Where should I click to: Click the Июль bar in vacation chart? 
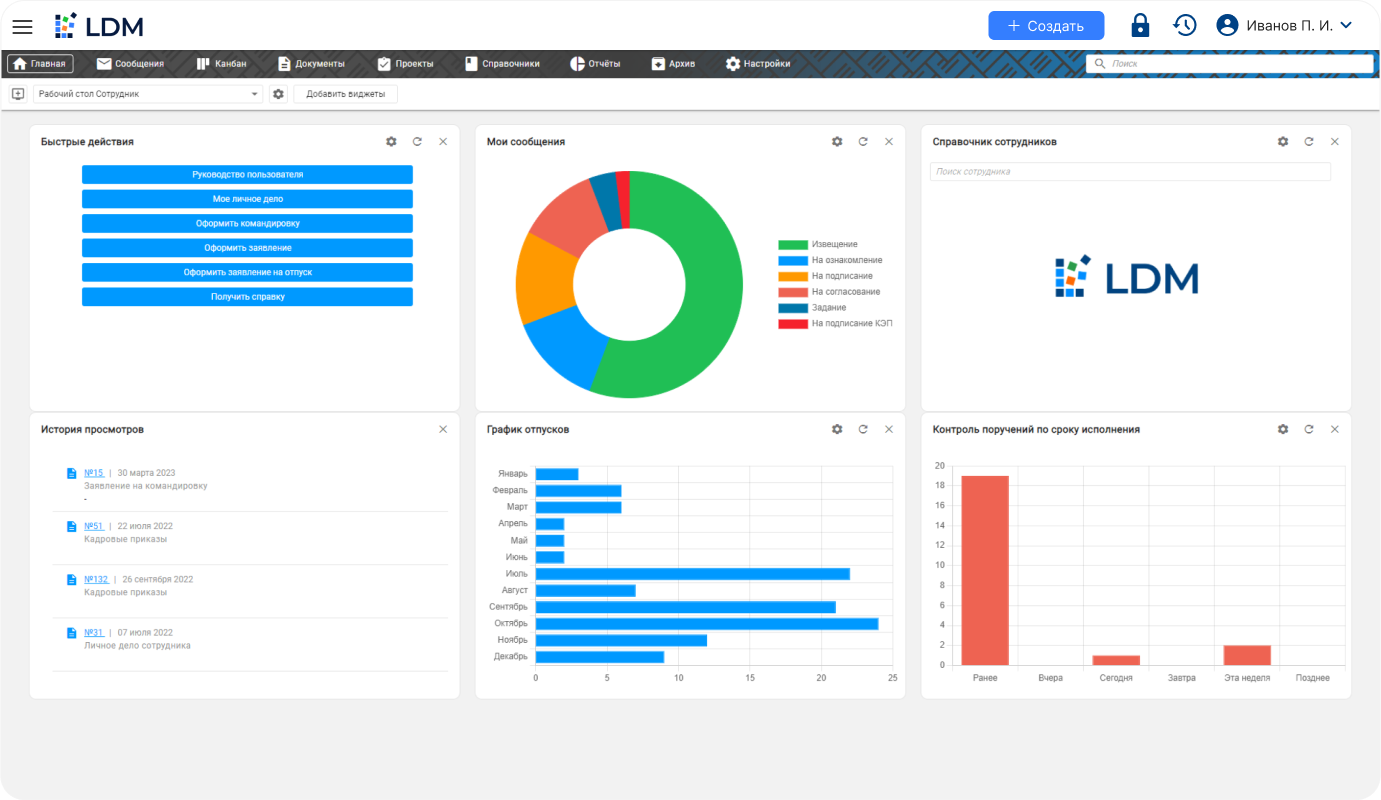[x=693, y=574]
